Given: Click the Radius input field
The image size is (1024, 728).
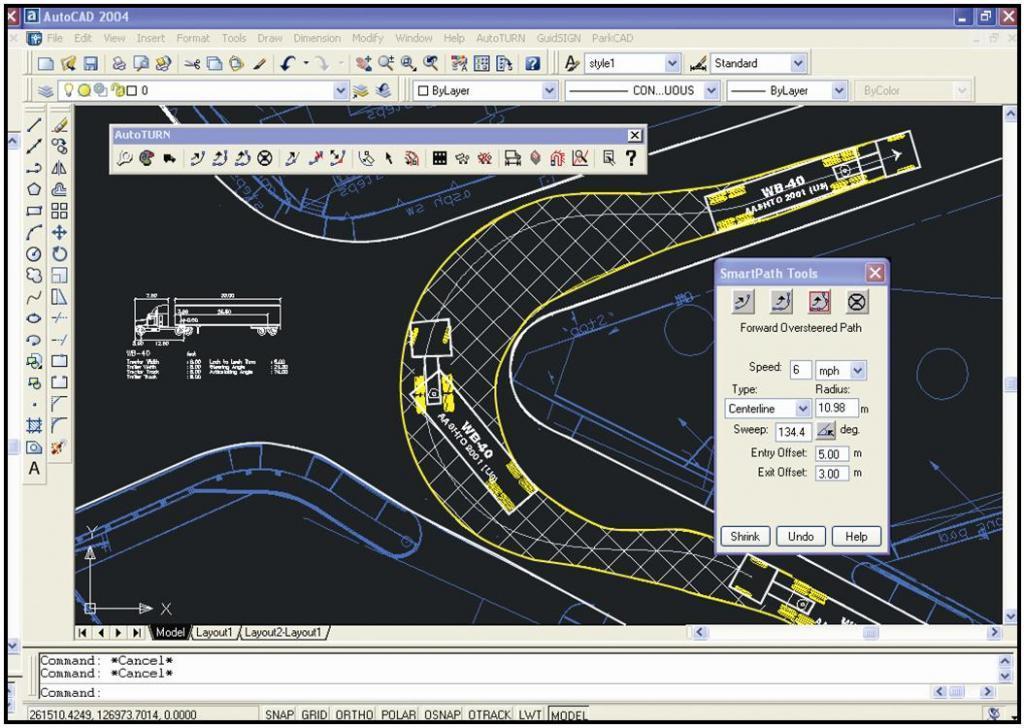Looking at the screenshot, I should pyautogui.click(x=836, y=409).
